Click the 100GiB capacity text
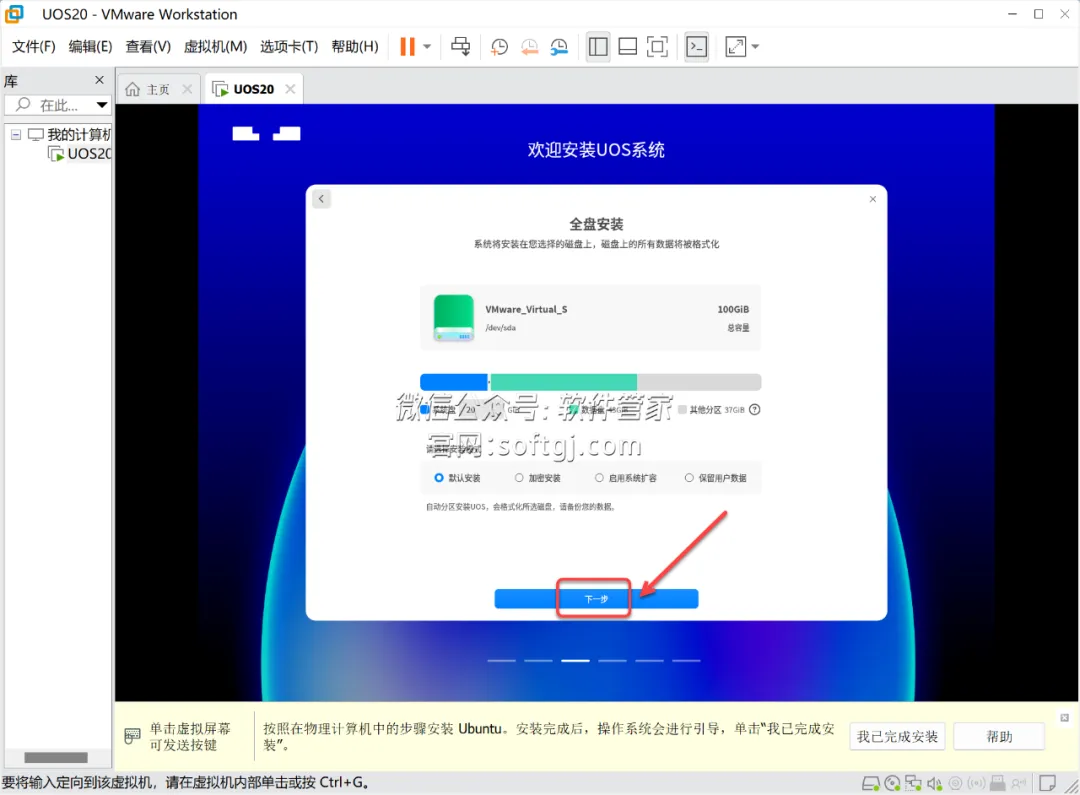The height and width of the screenshot is (795, 1080). 733,309
